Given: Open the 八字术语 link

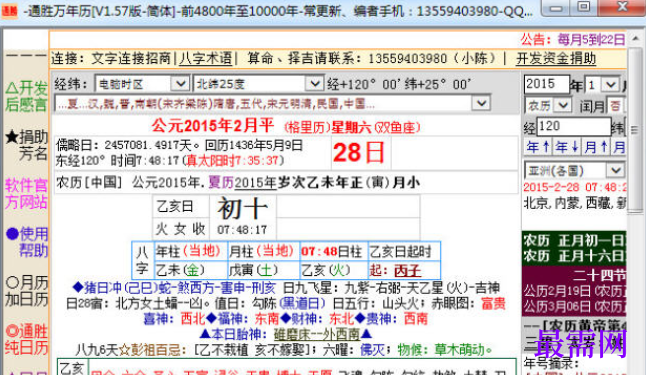Looking at the screenshot, I should [206, 59].
